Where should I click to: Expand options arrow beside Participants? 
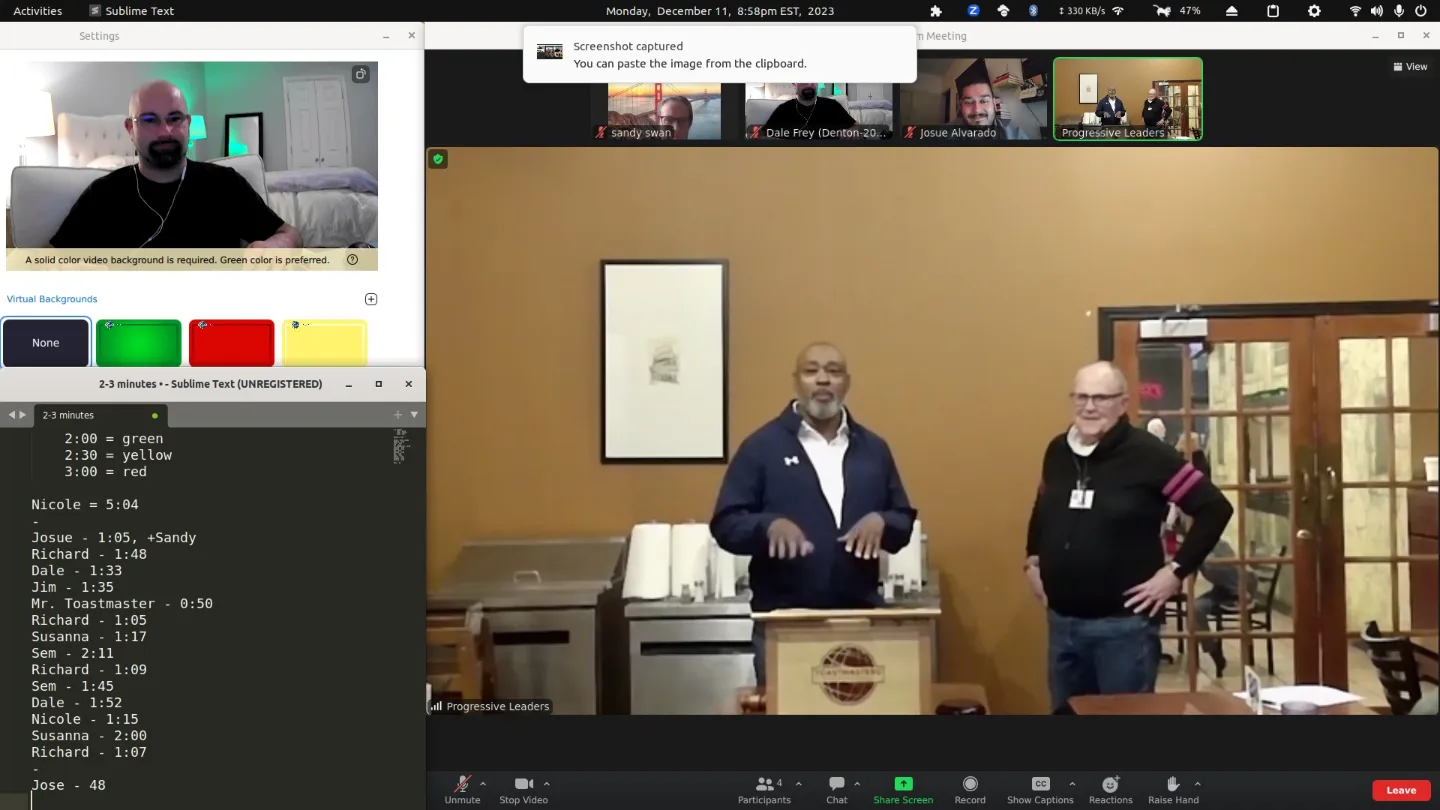click(x=798, y=784)
